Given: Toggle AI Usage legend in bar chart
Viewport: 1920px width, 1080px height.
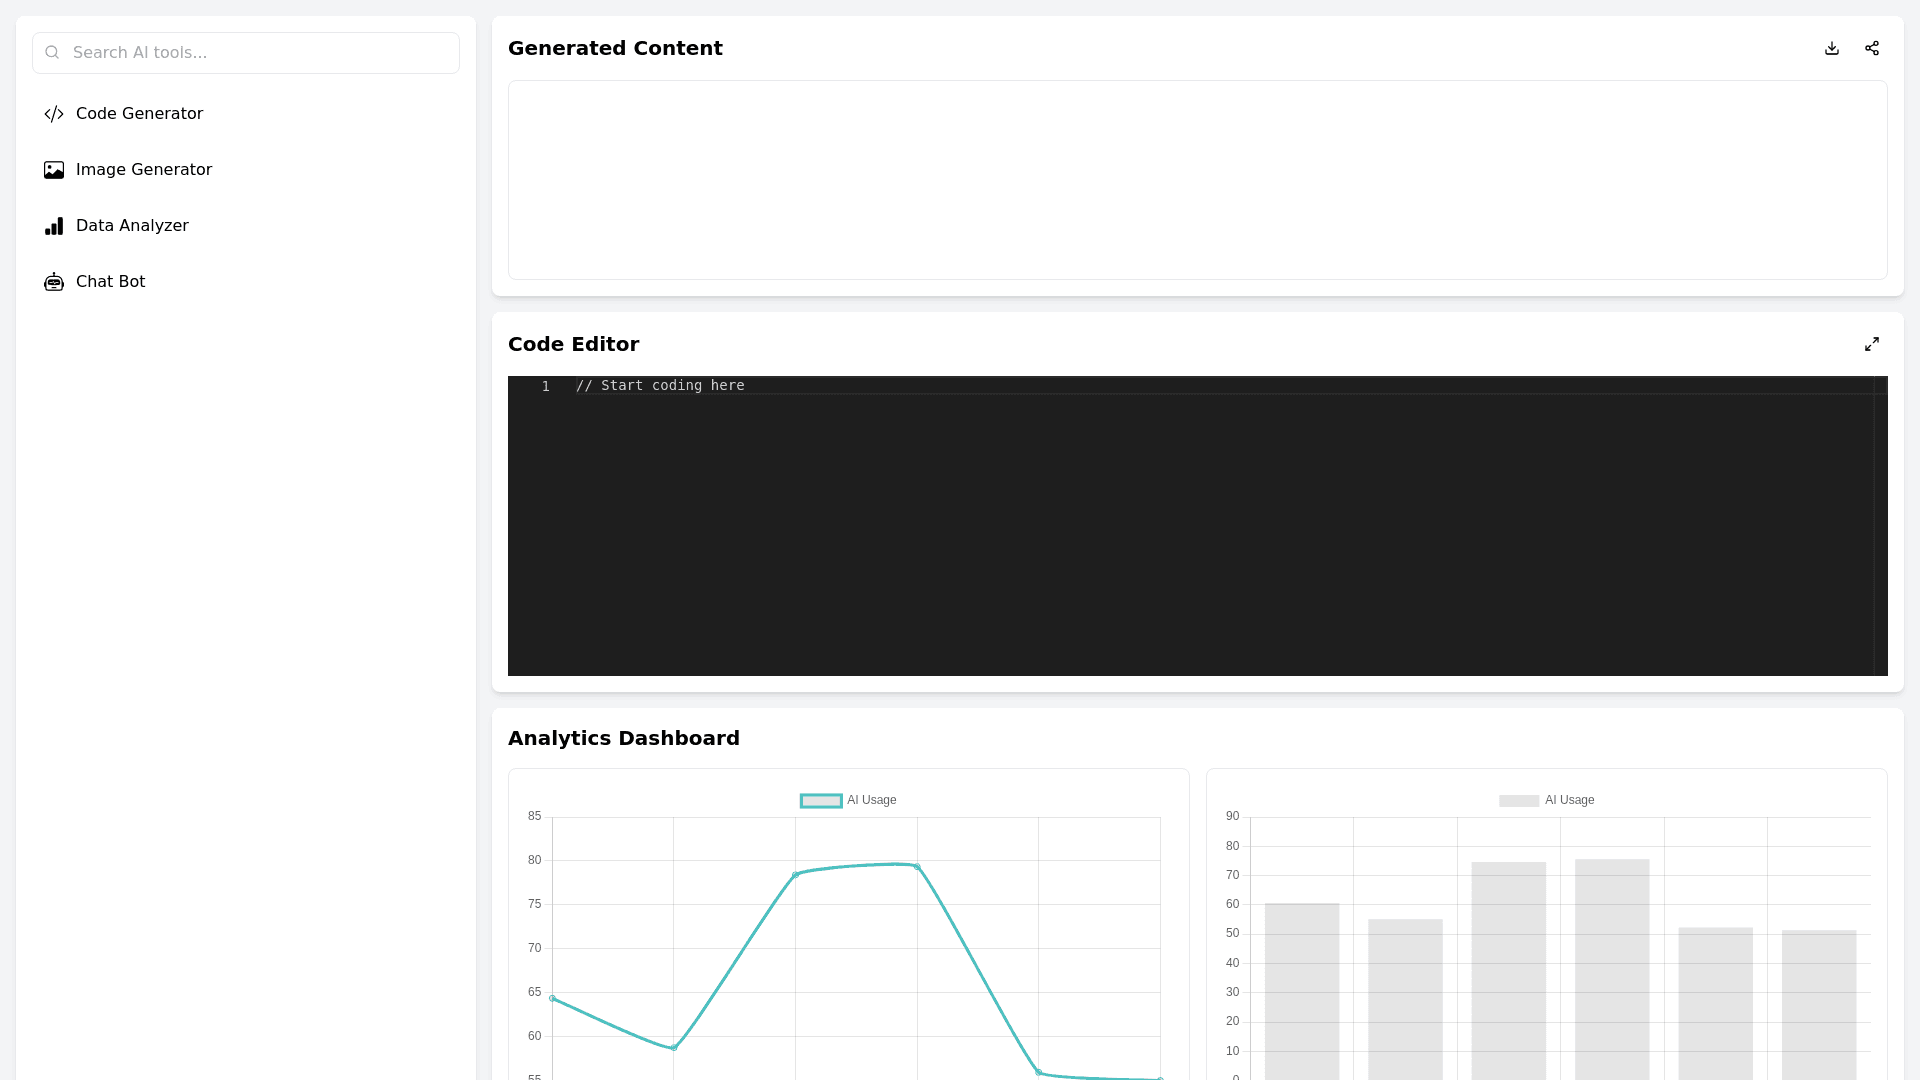Looking at the screenshot, I should [x=1546, y=800].
